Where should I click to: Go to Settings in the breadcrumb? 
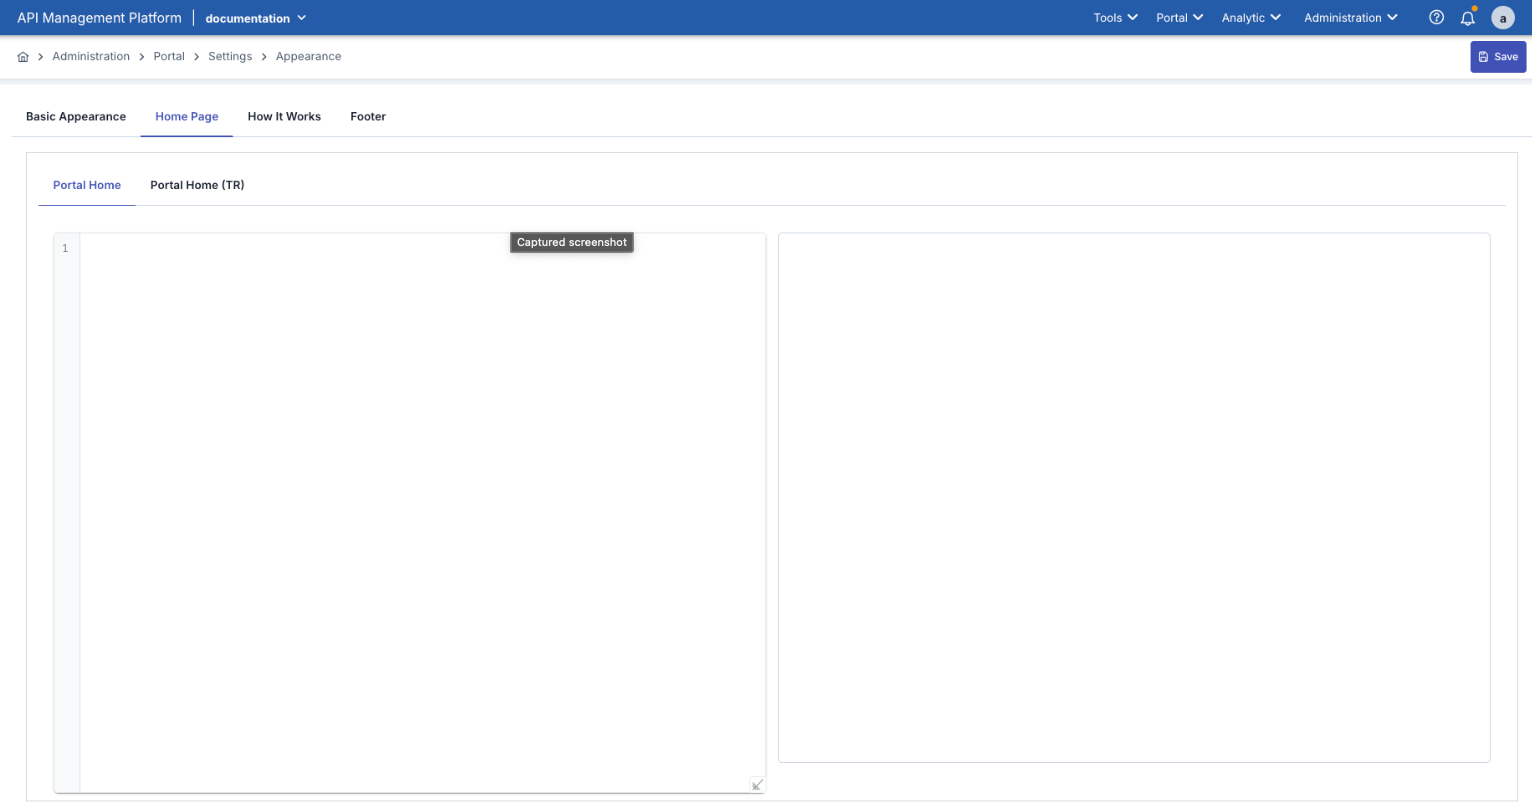230,57
